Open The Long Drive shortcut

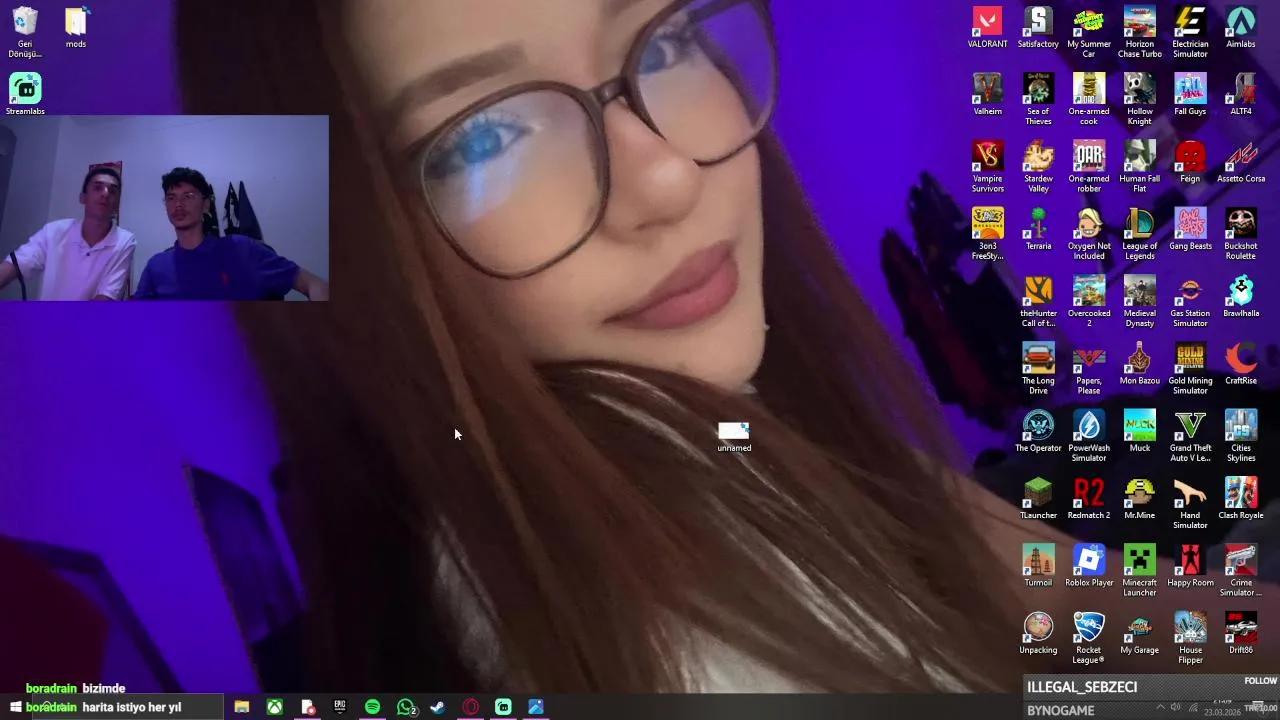pos(1038,368)
